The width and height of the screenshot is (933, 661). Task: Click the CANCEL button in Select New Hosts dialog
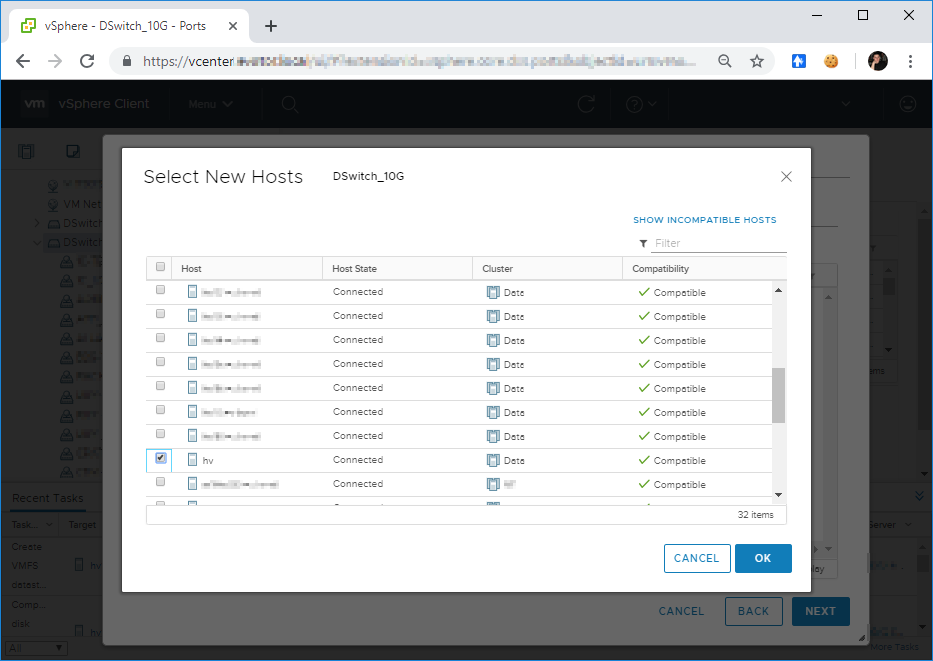[x=697, y=558]
